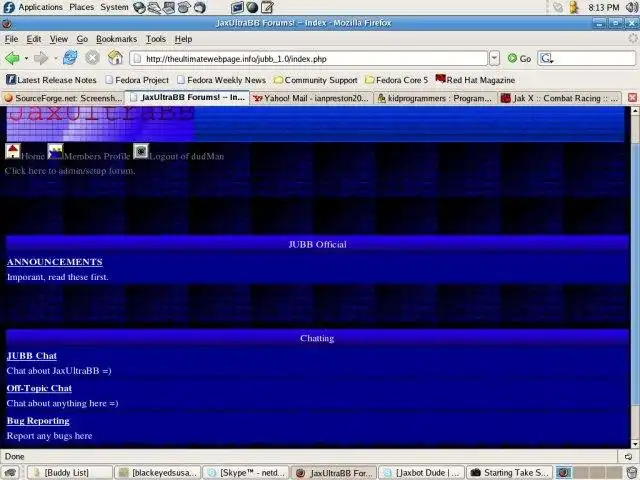Click the Members Profile icon

[56, 151]
